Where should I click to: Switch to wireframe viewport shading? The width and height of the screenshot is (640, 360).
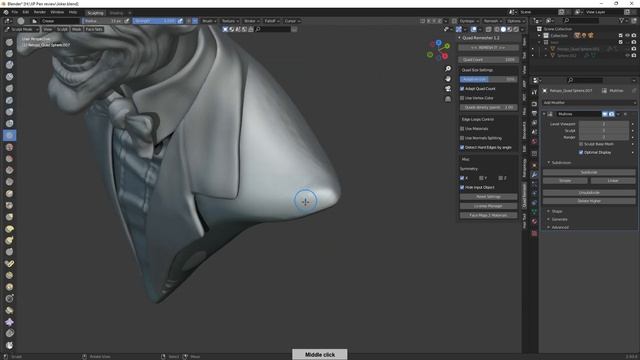(497, 29)
